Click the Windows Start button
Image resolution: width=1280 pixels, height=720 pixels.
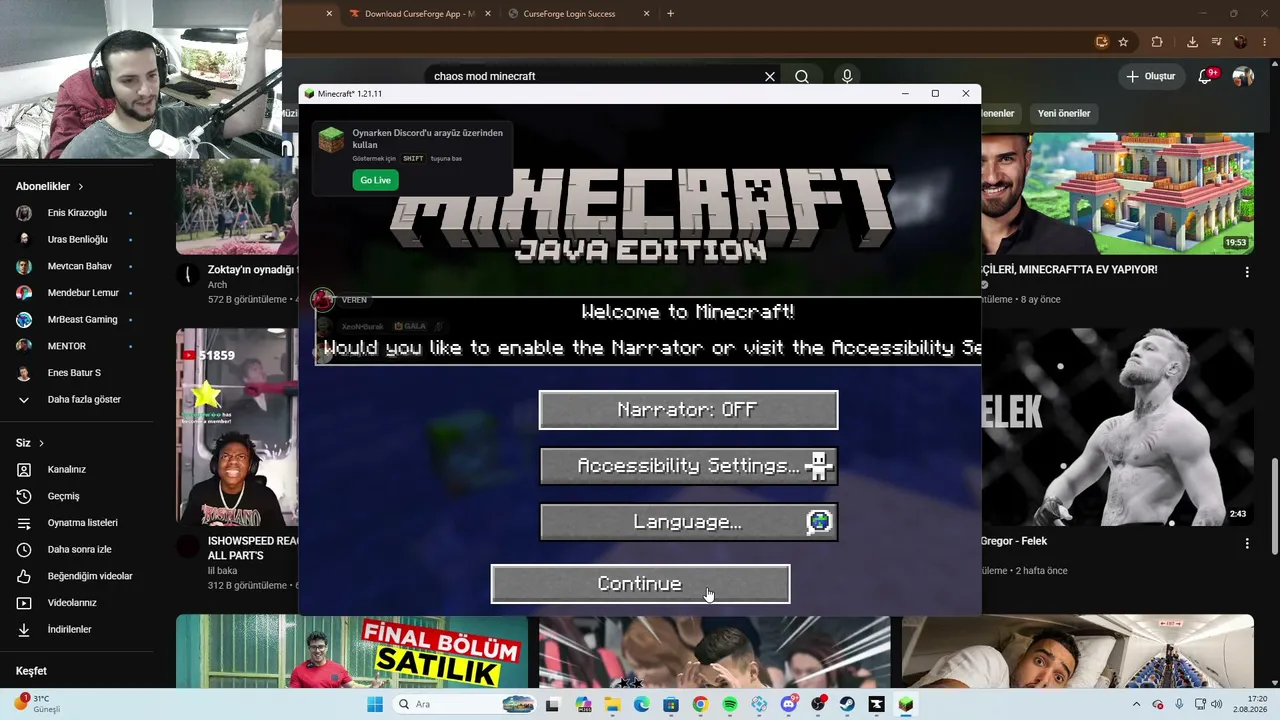[375, 705]
